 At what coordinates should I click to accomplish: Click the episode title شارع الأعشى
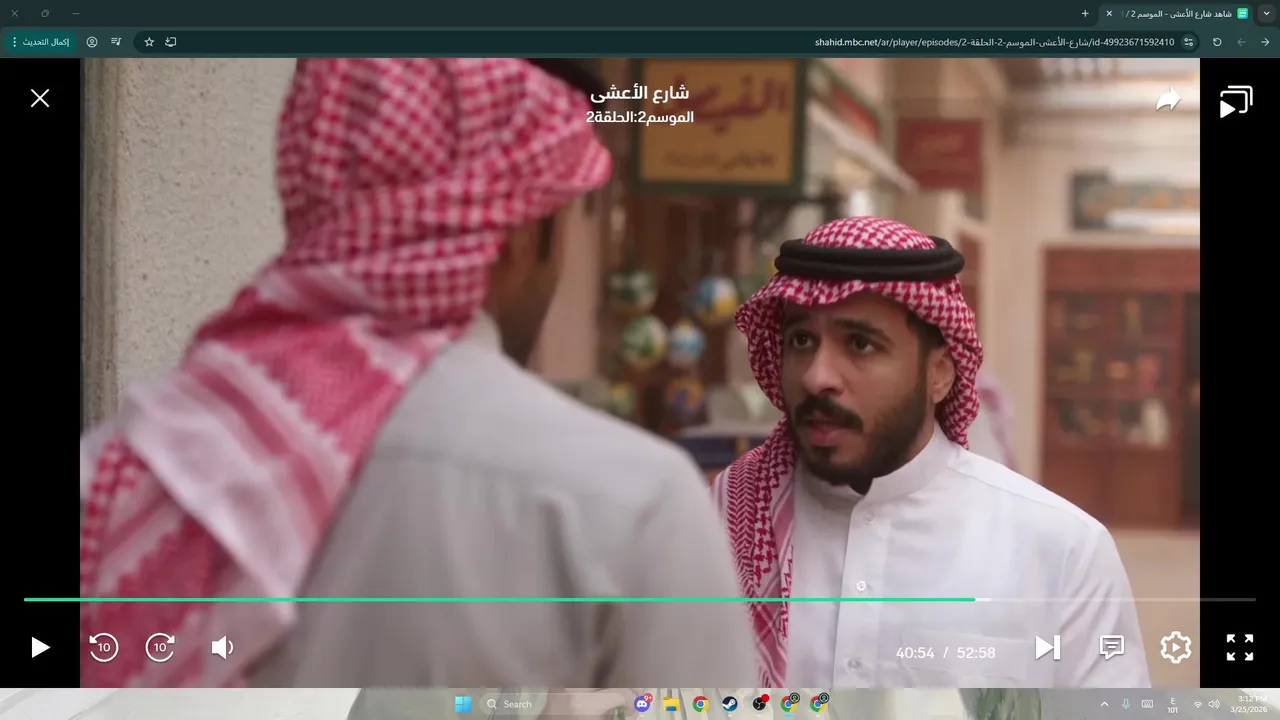click(640, 93)
